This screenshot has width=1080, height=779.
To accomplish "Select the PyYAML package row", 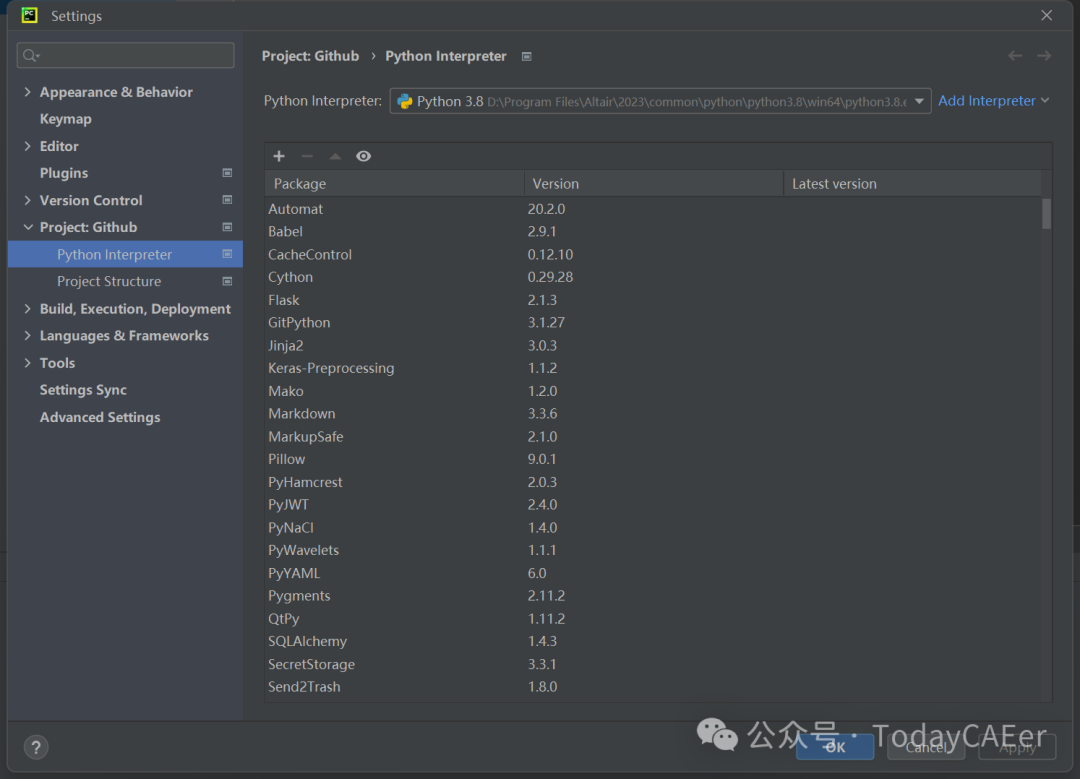I will point(653,573).
